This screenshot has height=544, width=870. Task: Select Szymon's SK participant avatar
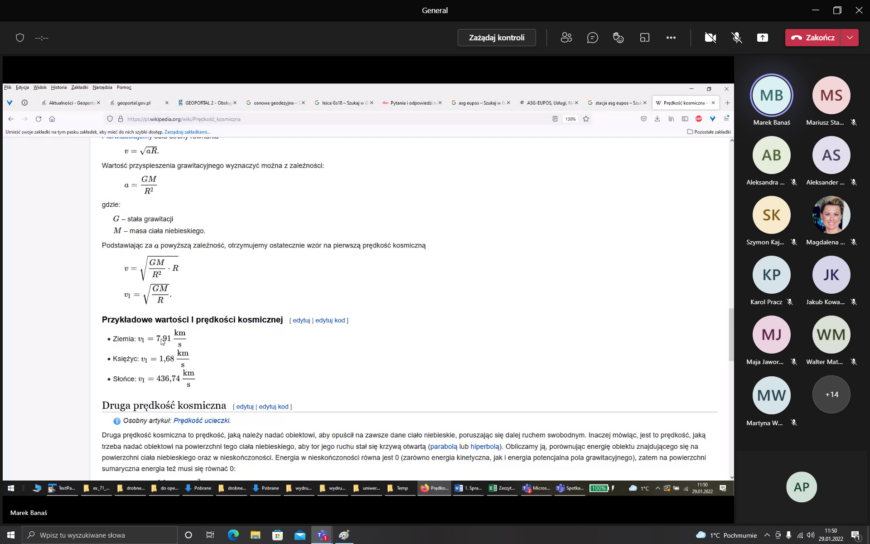tap(771, 215)
